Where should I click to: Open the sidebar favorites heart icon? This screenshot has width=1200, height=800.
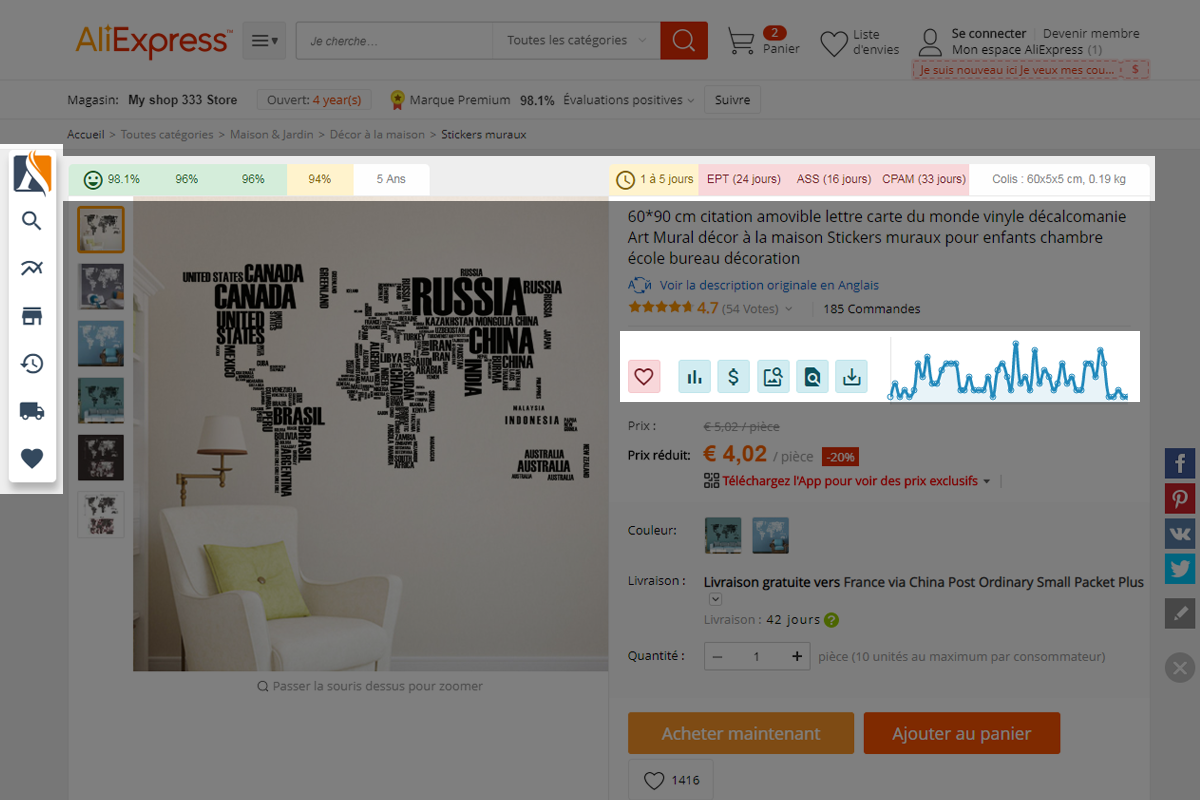pyautogui.click(x=32, y=458)
